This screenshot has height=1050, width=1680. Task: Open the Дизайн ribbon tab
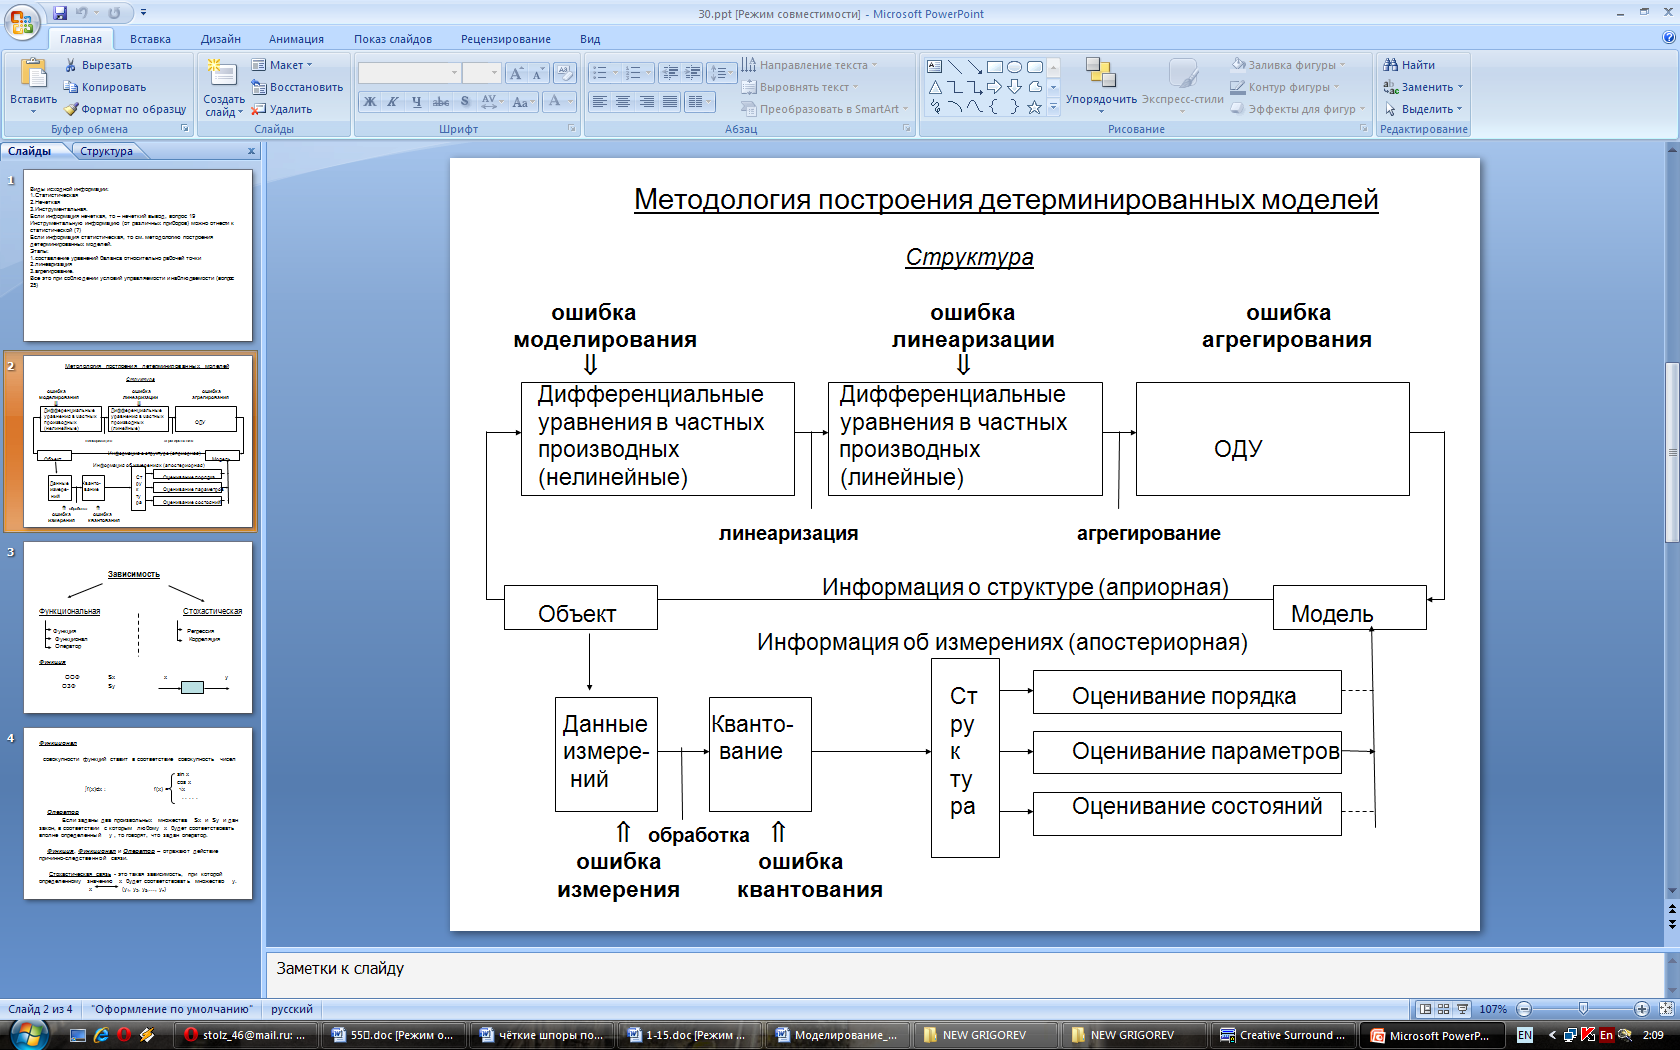point(221,39)
